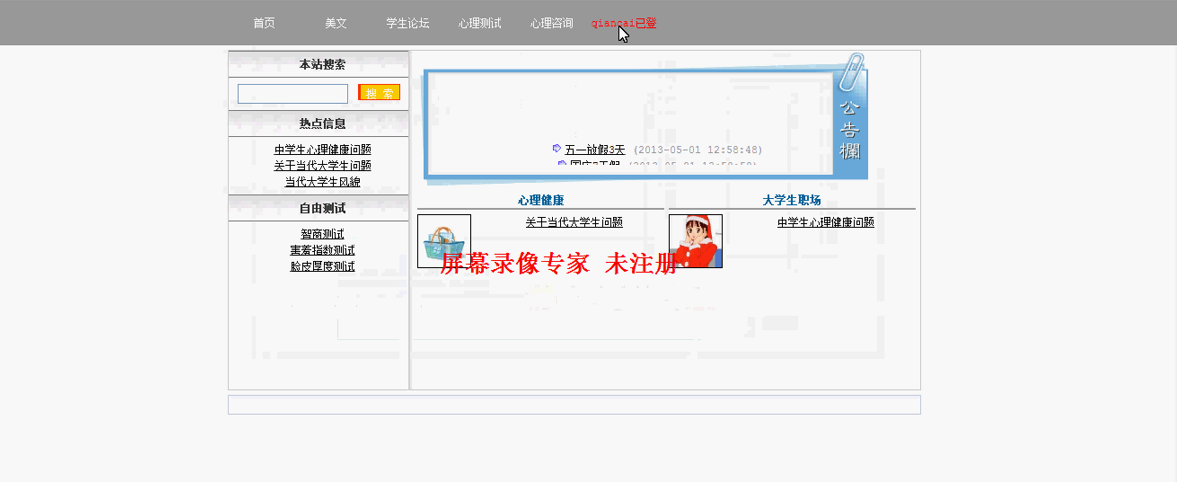1177x482 pixels.
Task: Focus the site search input box
Action: click(x=293, y=94)
